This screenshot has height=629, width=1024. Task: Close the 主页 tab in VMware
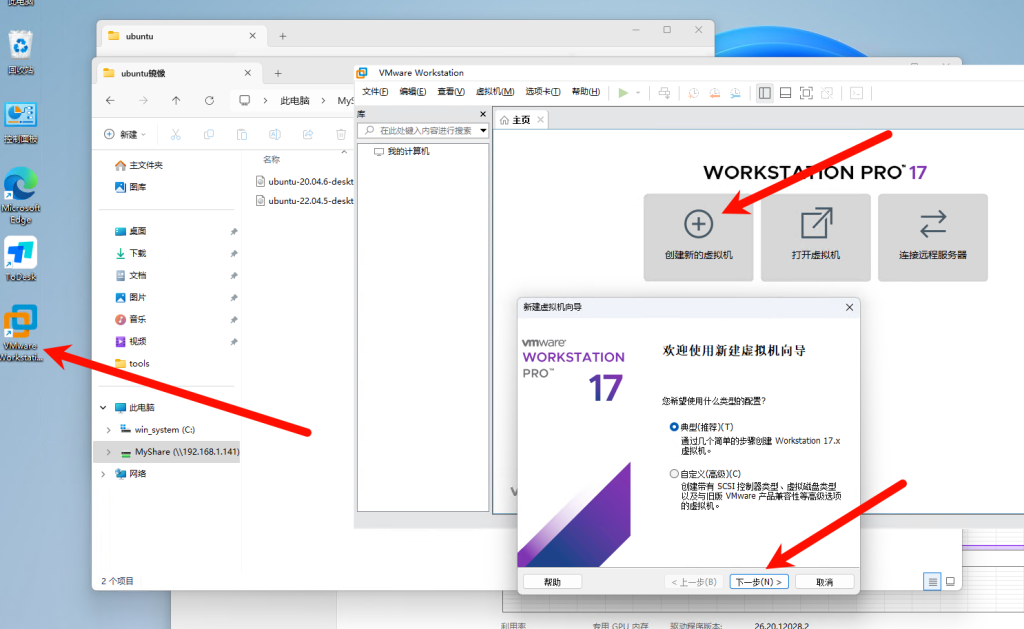point(540,120)
